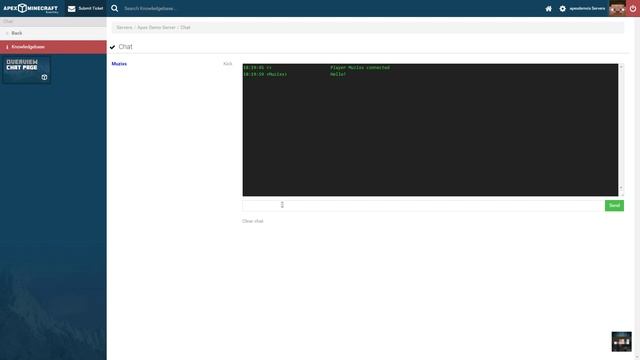Click the Chat page heading

click(x=125, y=47)
